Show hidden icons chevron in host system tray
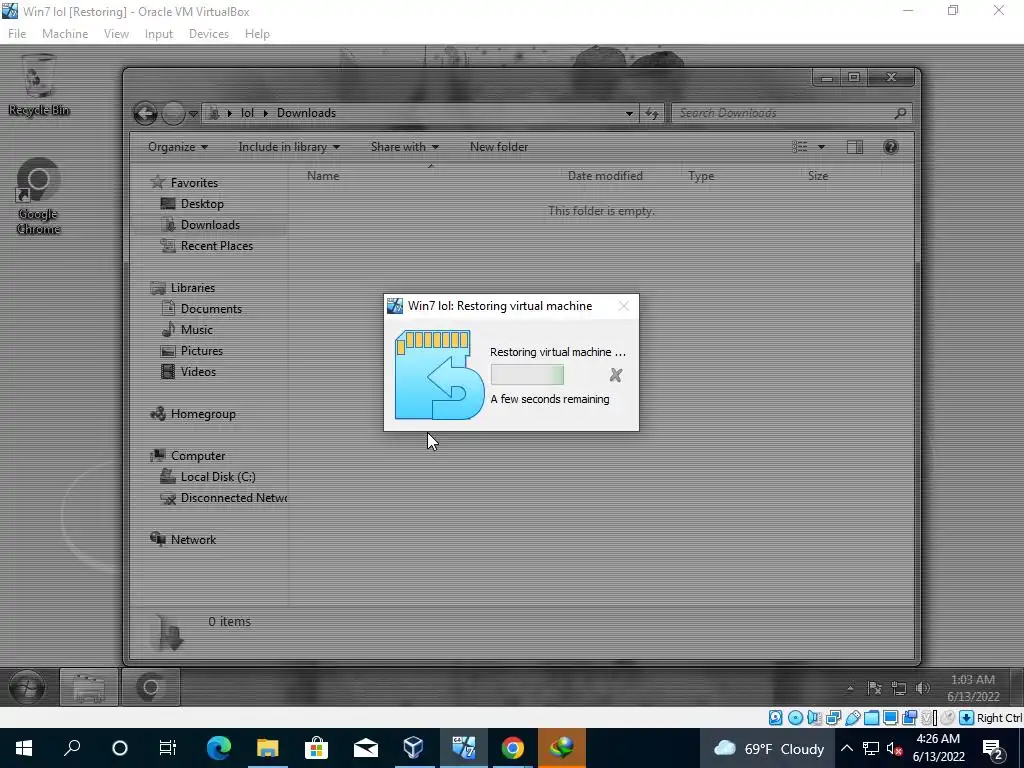1024x768 pixels. (846, 748)
